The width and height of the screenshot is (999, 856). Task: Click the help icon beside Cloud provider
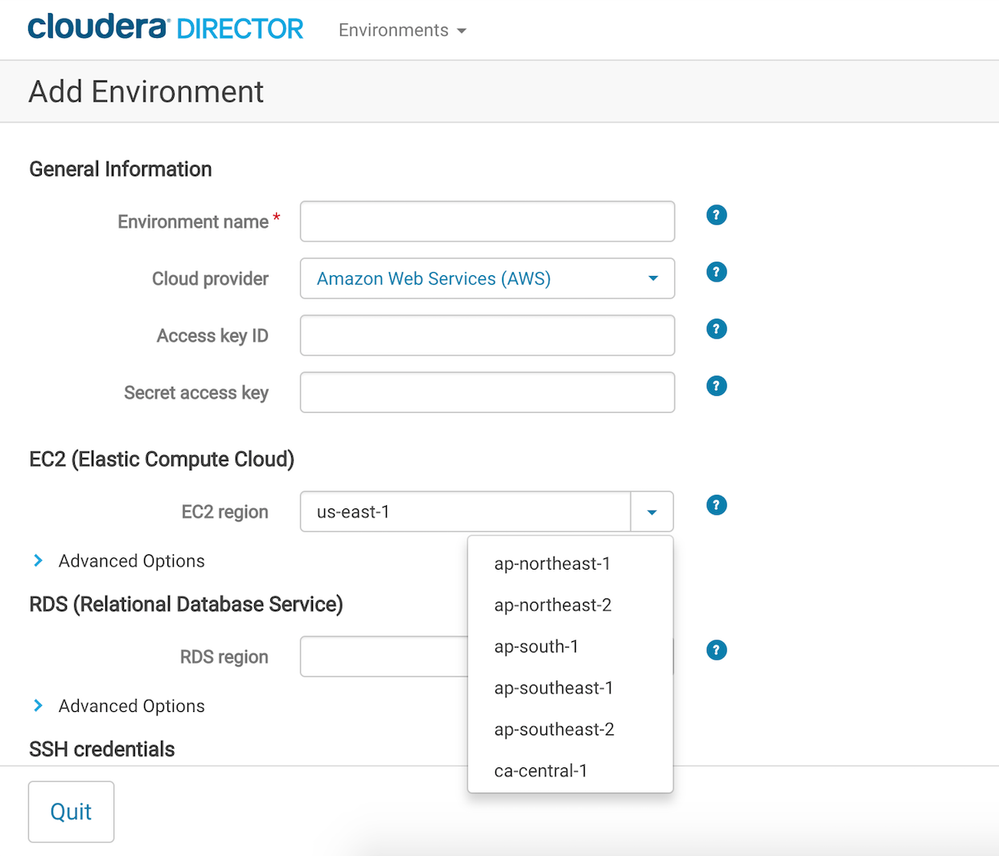(716, 272)
